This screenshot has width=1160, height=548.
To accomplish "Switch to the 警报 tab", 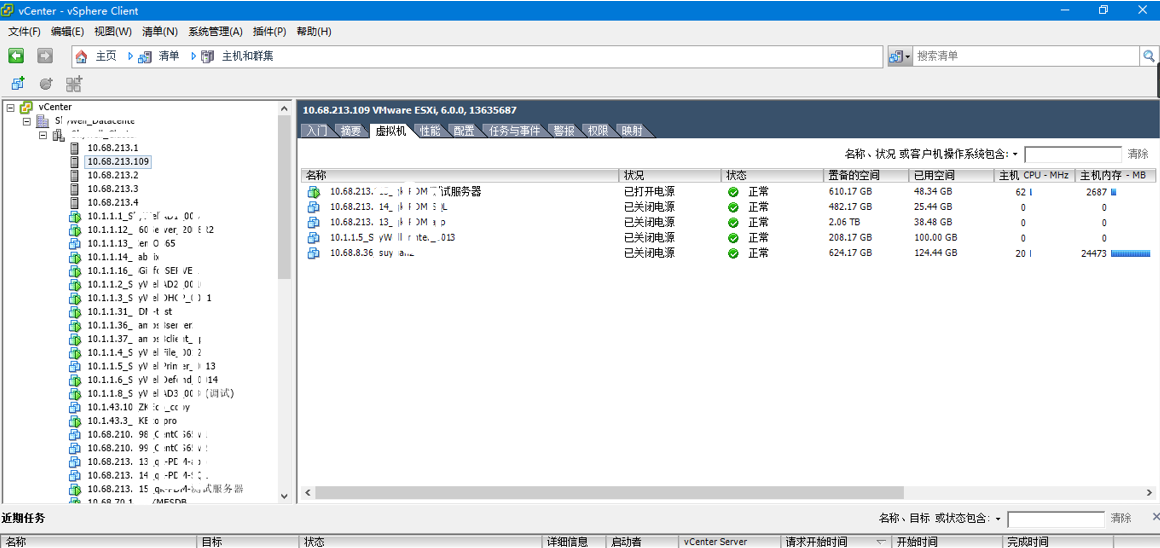I will (x=564, y=131).
